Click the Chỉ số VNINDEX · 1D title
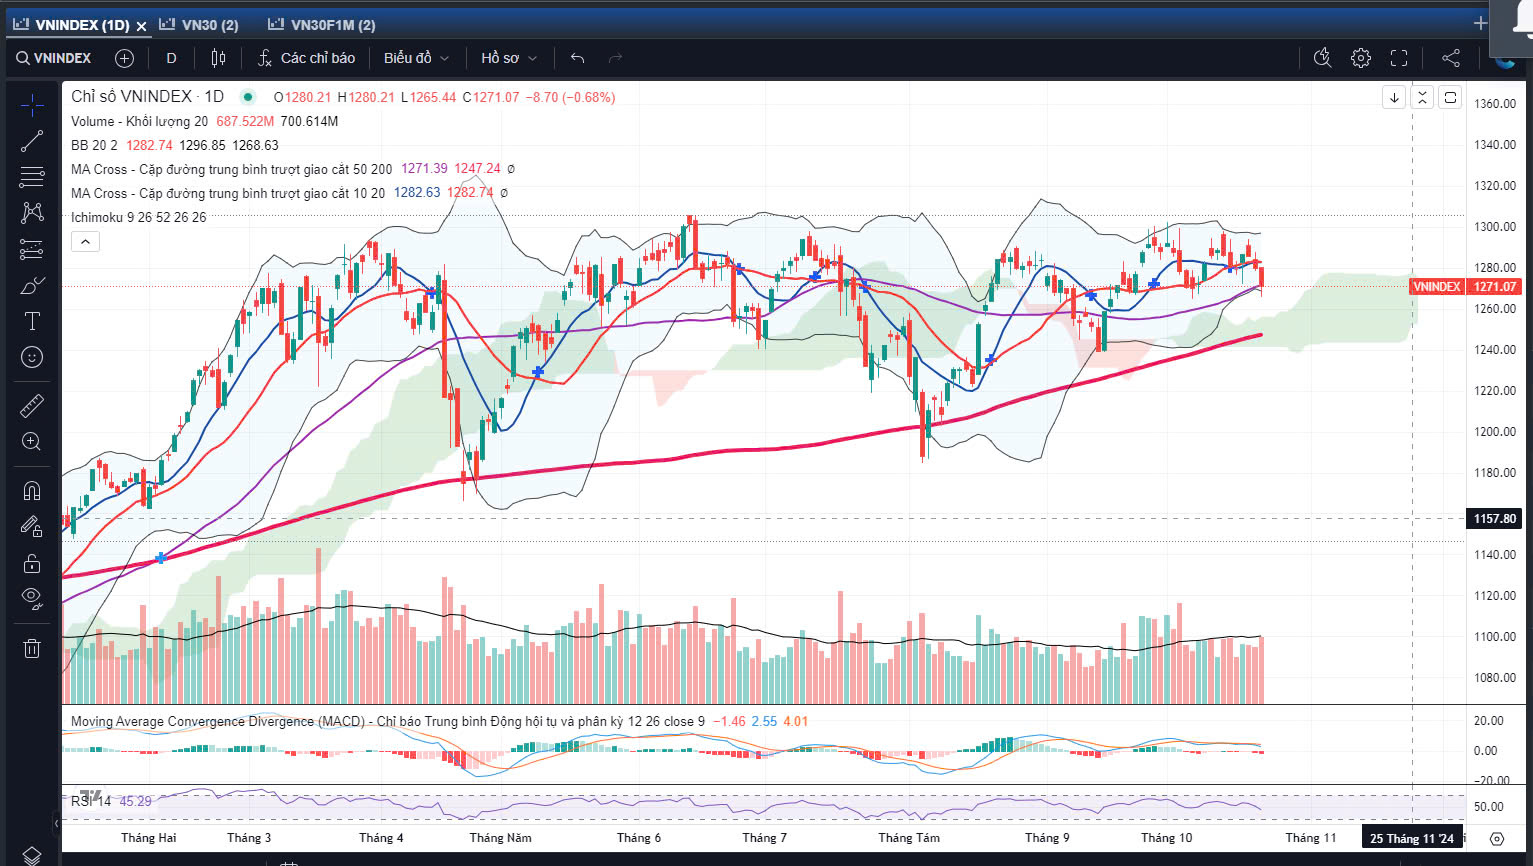The width and height of the screenshot is (1533, 866). 147,96
